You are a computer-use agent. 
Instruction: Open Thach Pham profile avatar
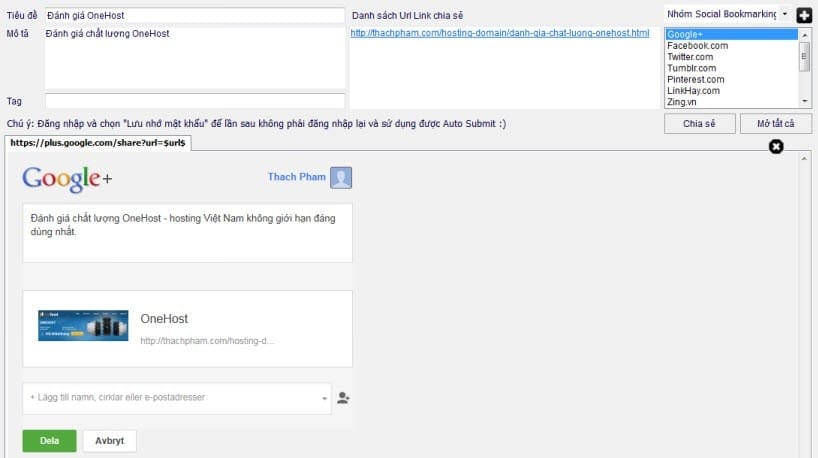pyautogui.click(x=341, y=177)
